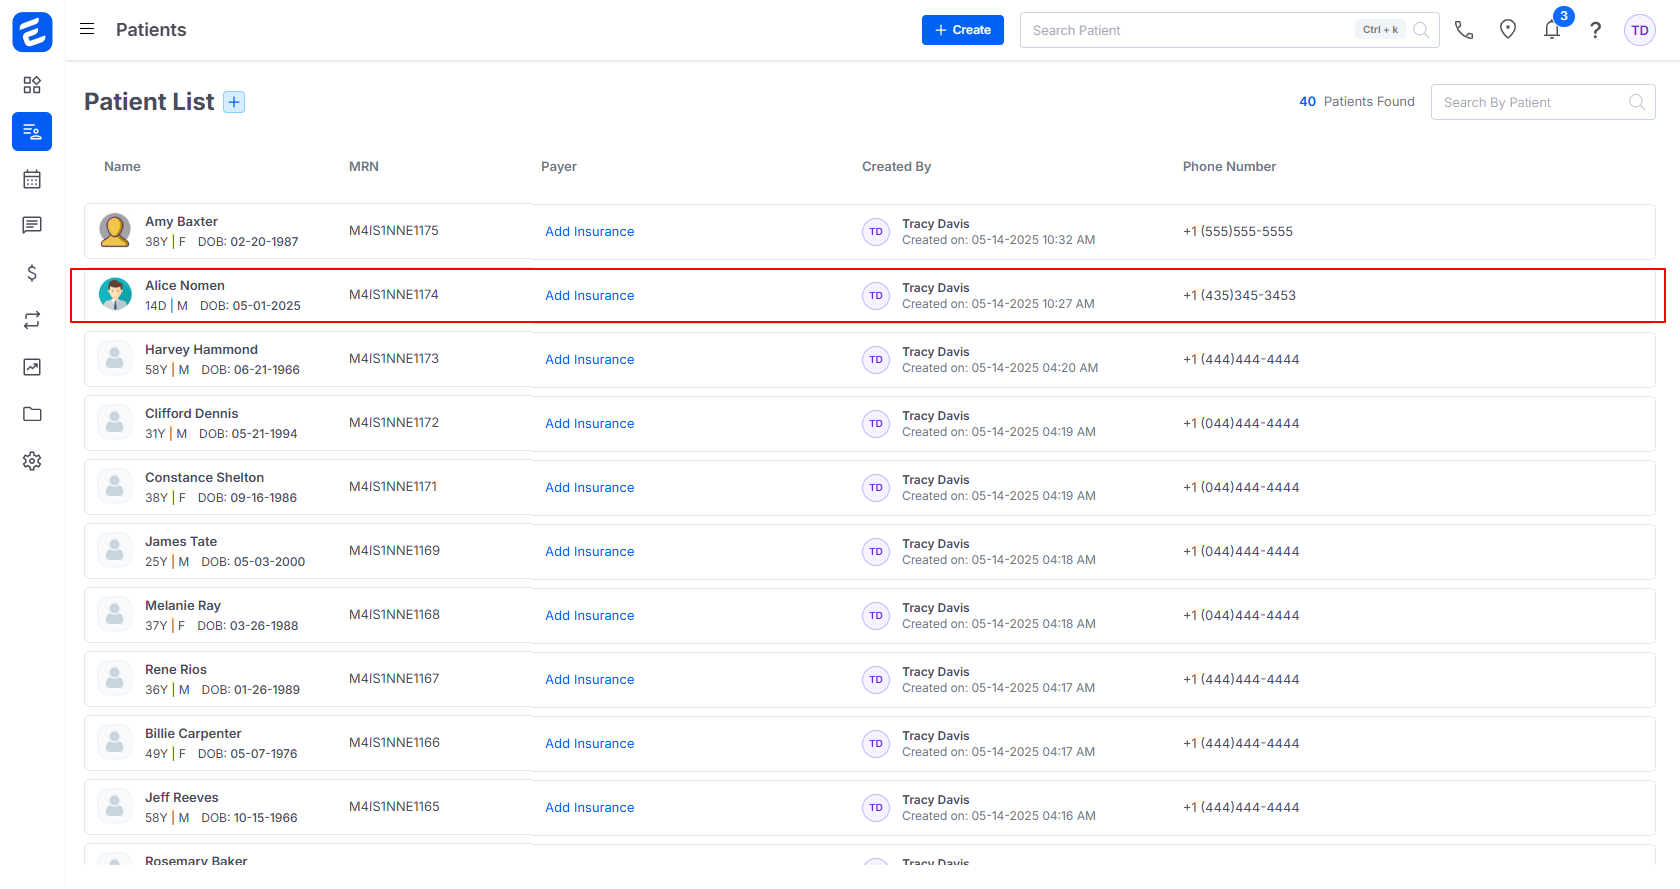Open the documents folder icon in sidebar
1680x889 pixels.
pyautogui.click(x=32, y=414)
